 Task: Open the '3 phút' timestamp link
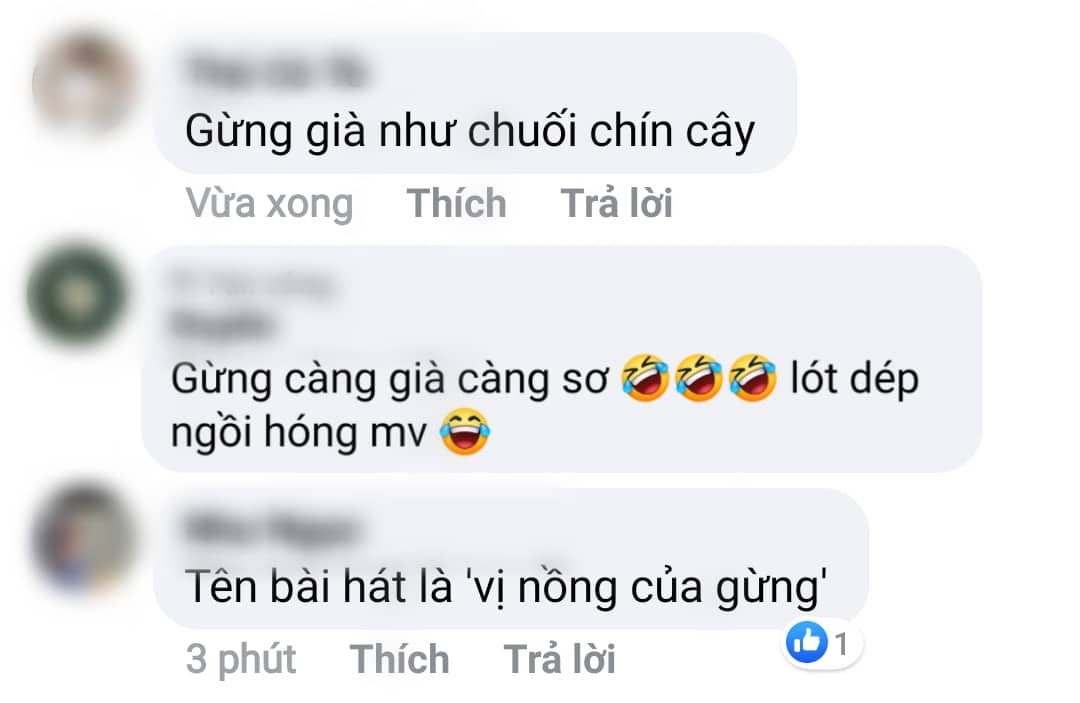coord(240,660)
